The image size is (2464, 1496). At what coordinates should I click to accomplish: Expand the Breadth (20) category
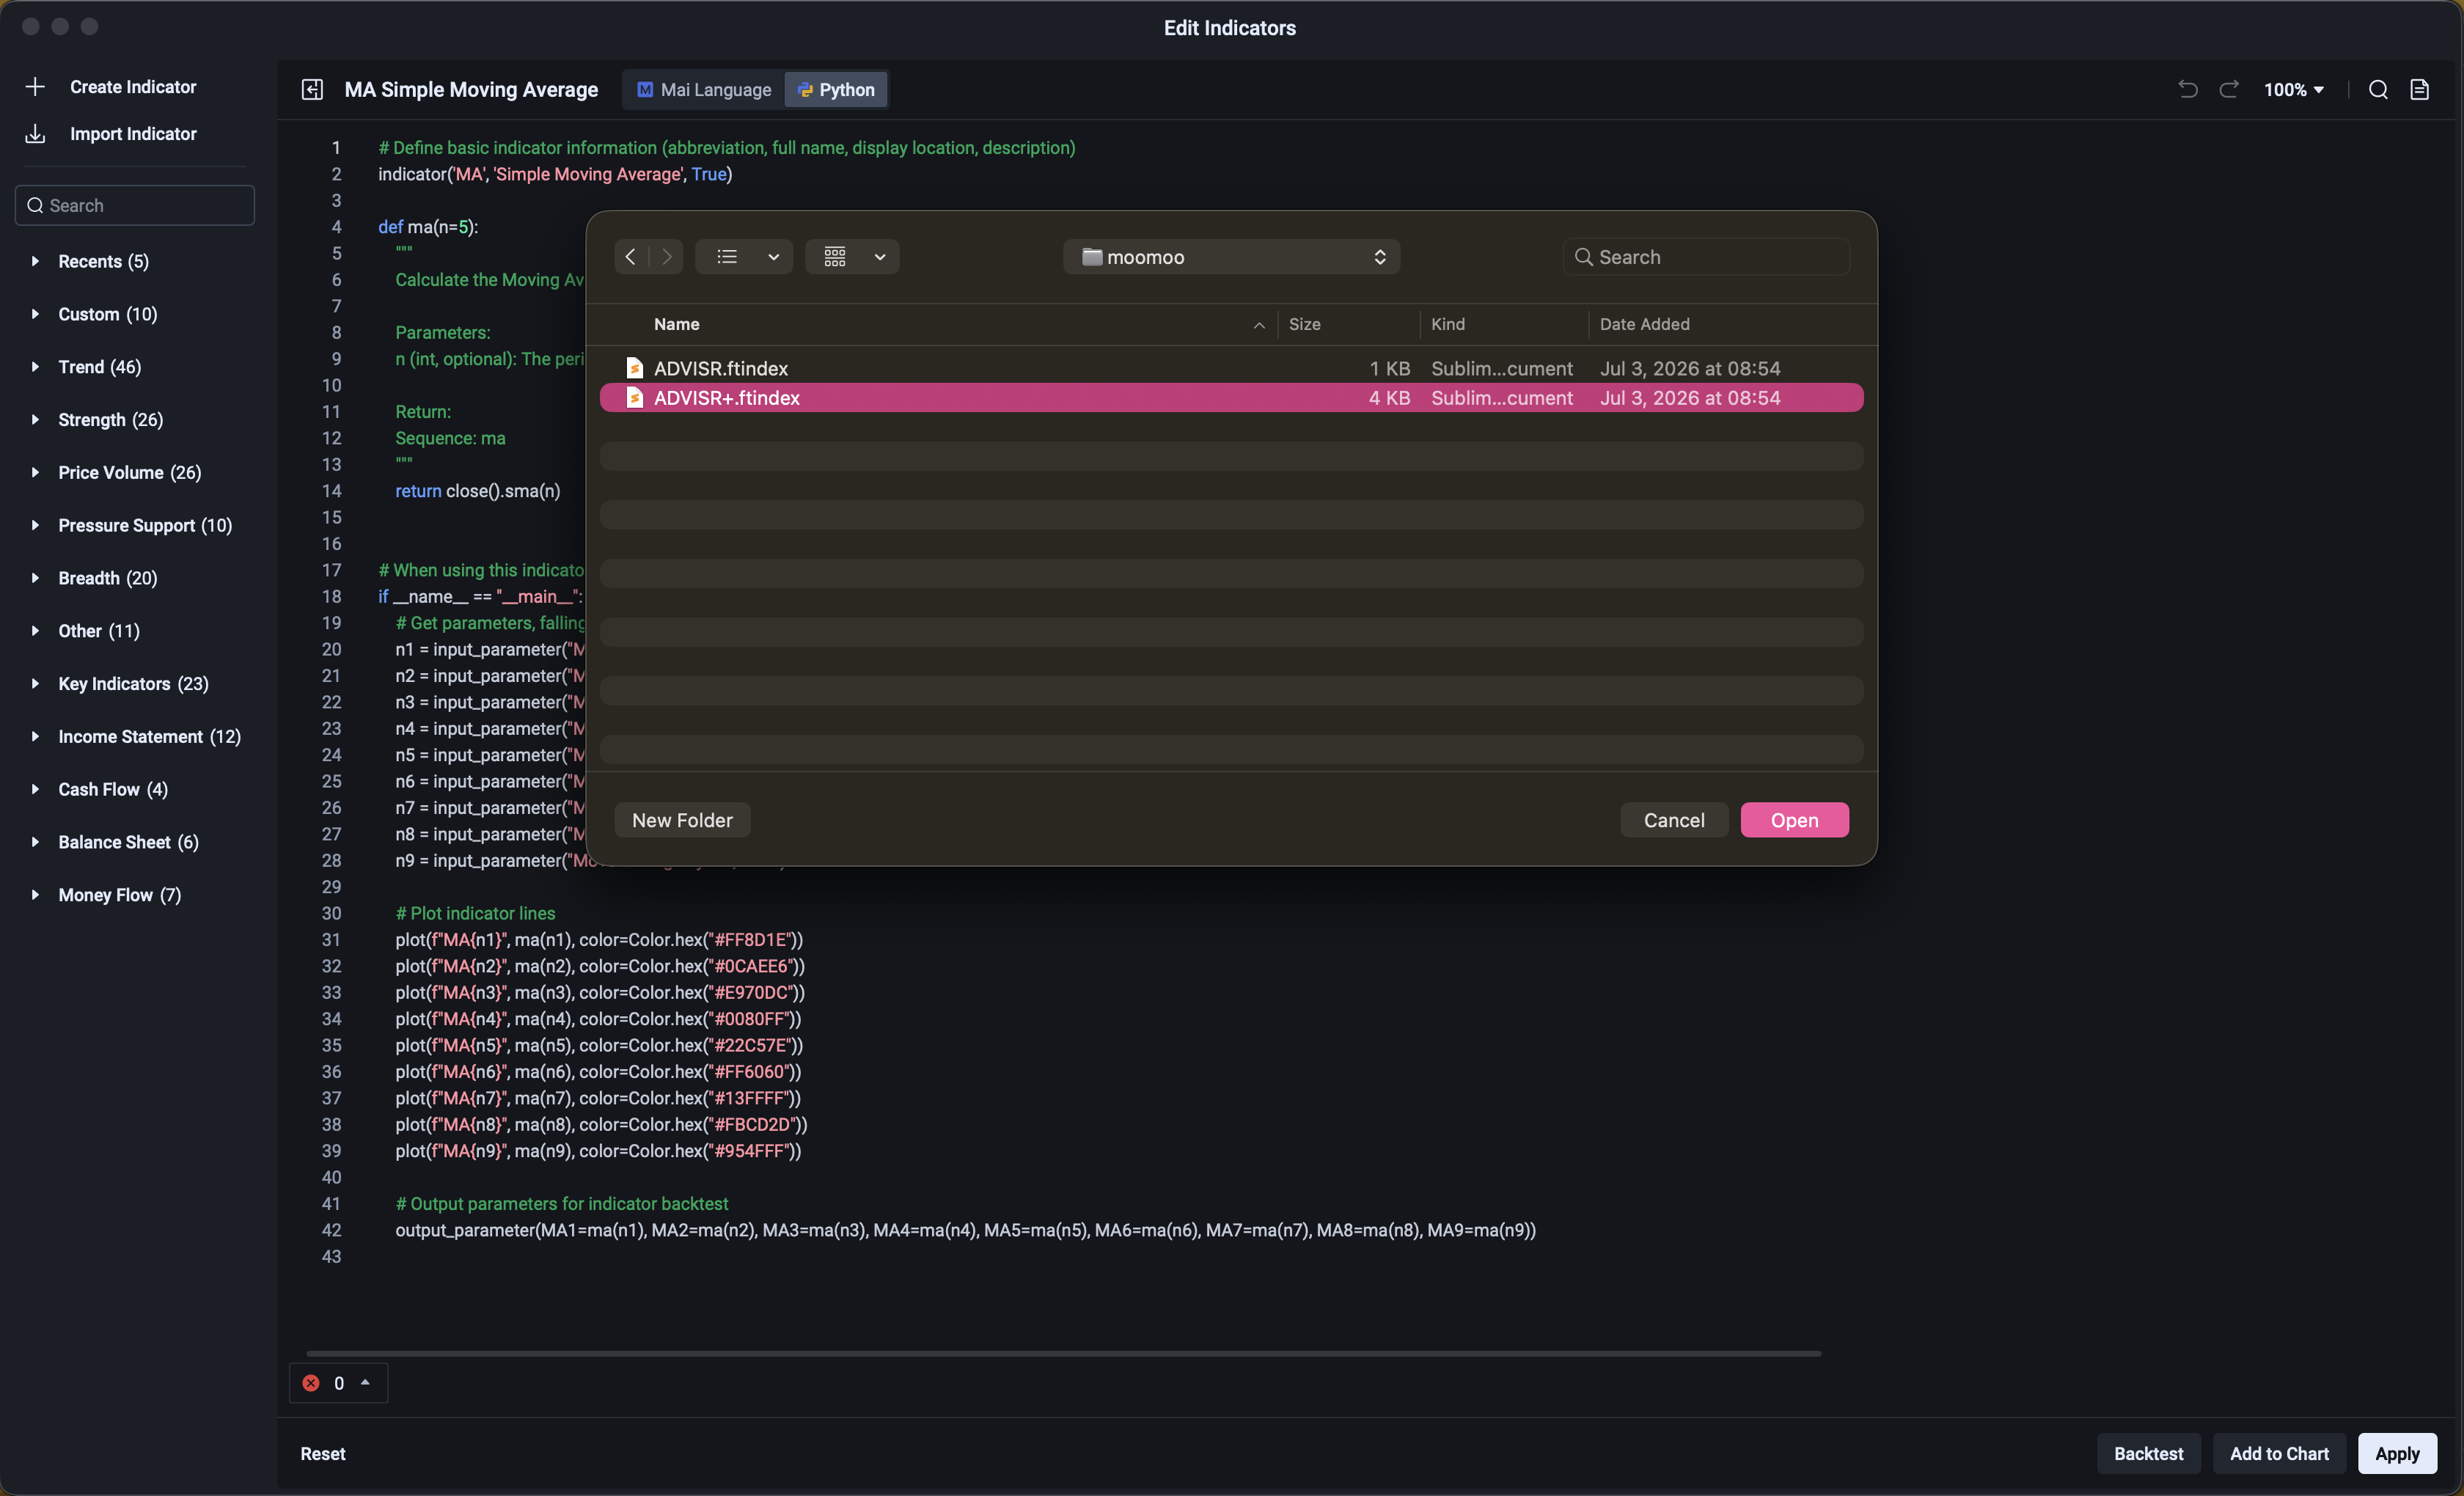pyautogui.click(x=35, y=578)
